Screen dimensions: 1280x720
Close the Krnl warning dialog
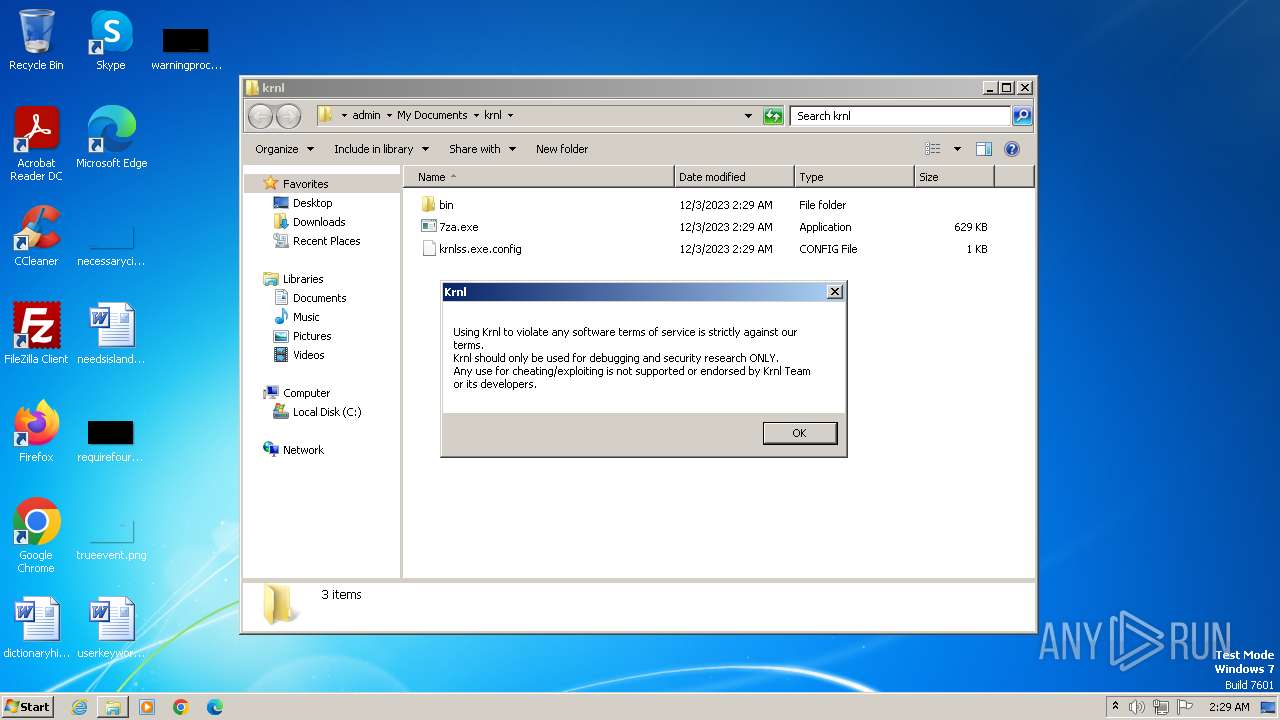(835, 292)
